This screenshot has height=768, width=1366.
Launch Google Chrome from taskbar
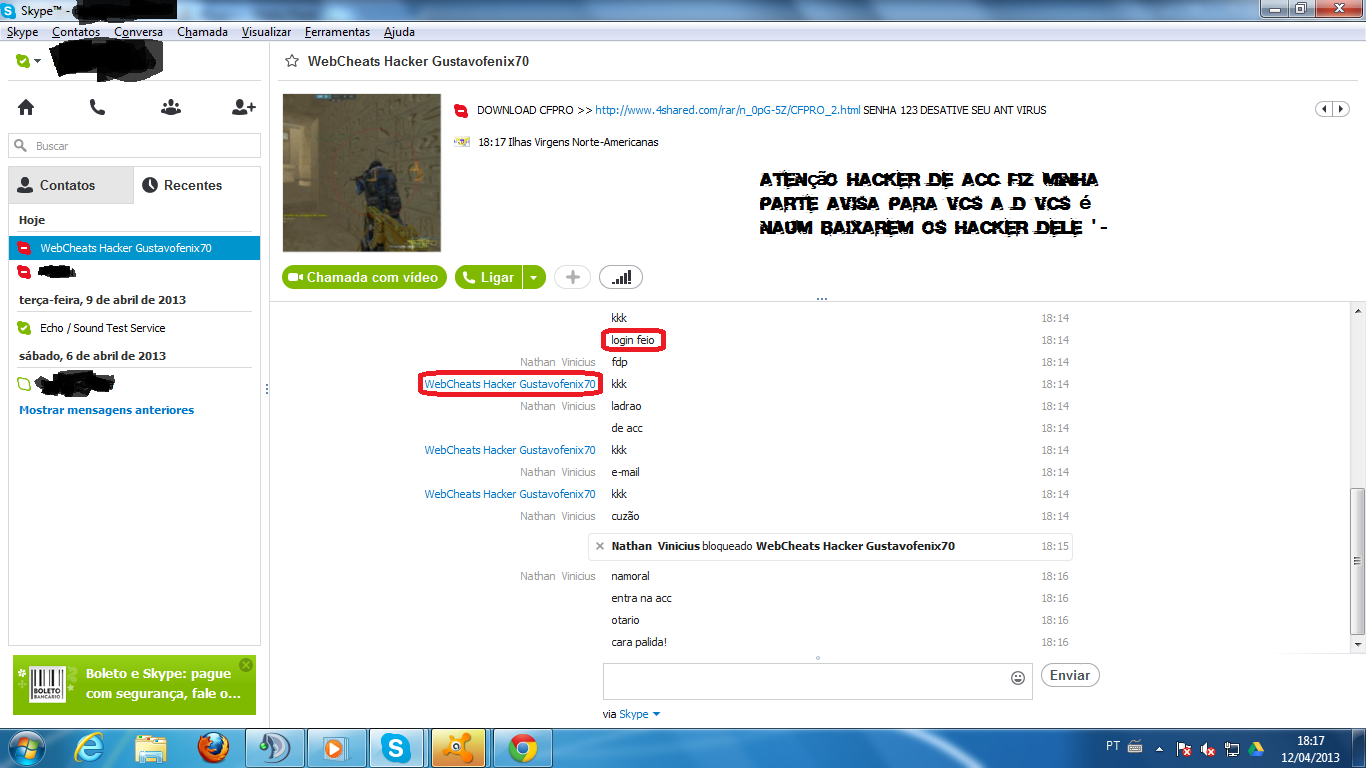(x=521, y=748)
